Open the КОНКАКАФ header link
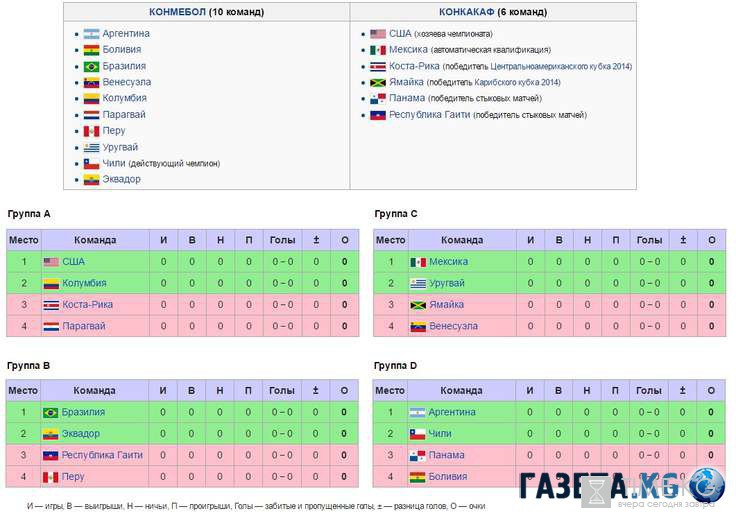 (x=467, y=12)
